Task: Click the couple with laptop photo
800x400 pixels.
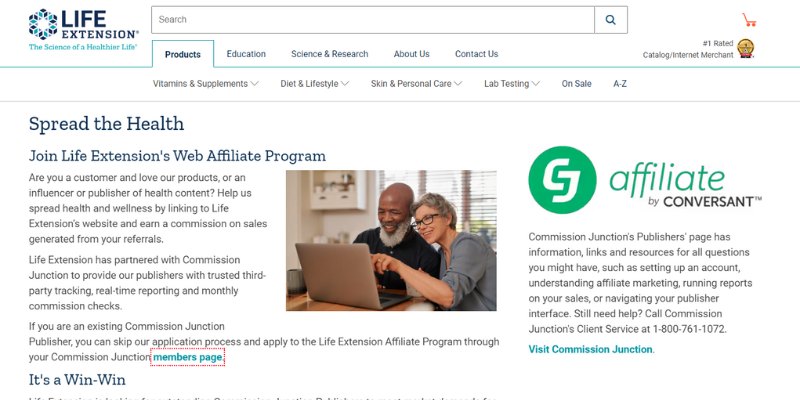Action: click(x=391, y=240)
